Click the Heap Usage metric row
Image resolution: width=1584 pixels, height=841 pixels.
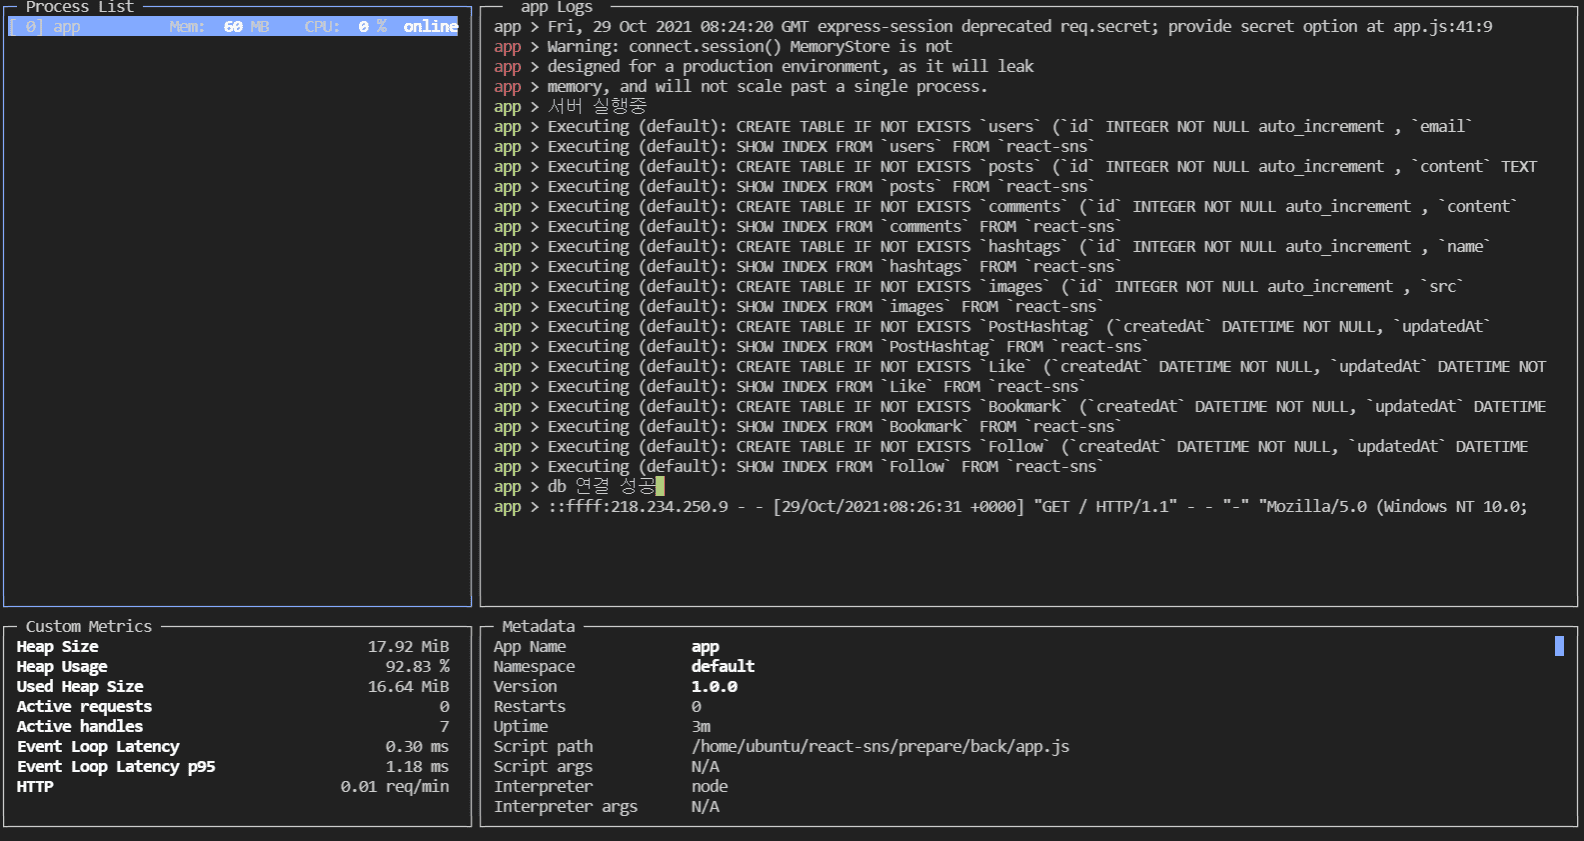coord(232,667)
